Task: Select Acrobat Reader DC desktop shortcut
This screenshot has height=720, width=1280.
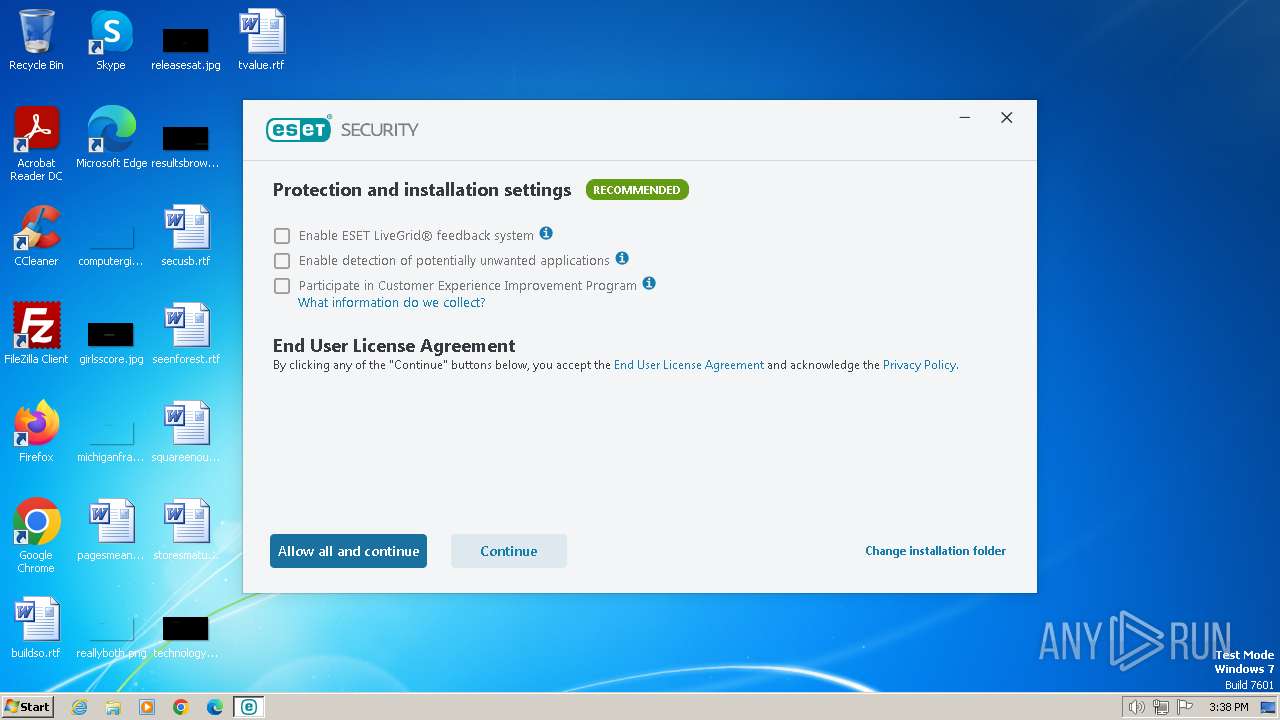Action: [36, 144]
